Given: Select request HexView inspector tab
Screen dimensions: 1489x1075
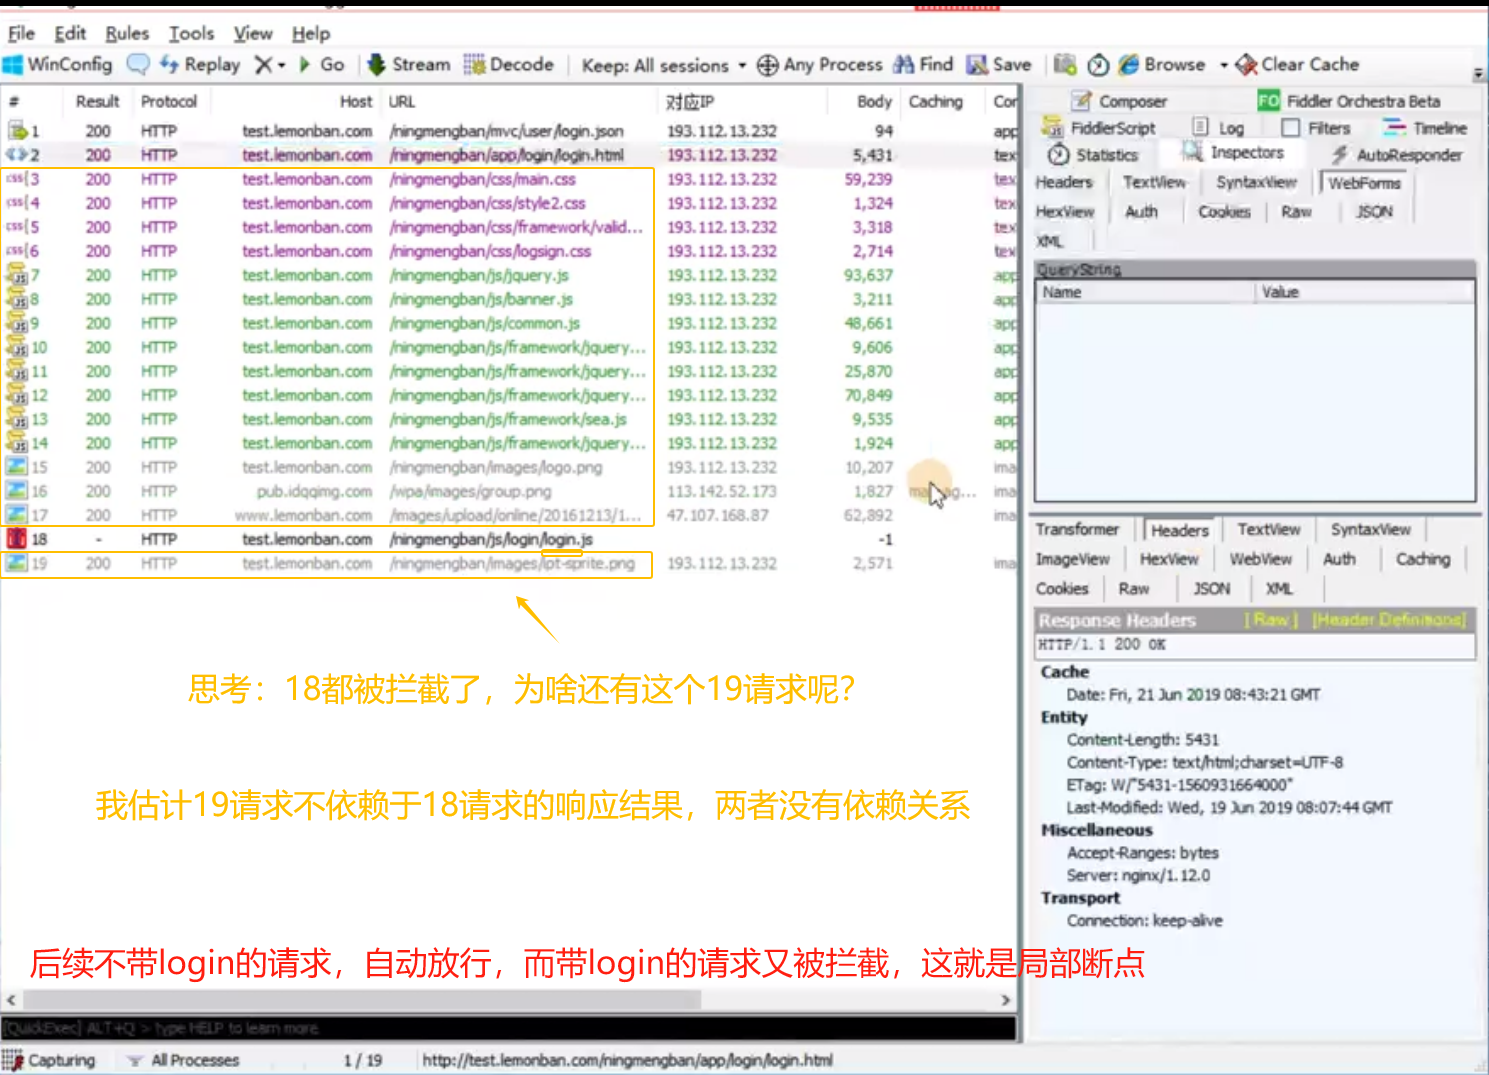Looking at the screenshot, I should 1065,212.
